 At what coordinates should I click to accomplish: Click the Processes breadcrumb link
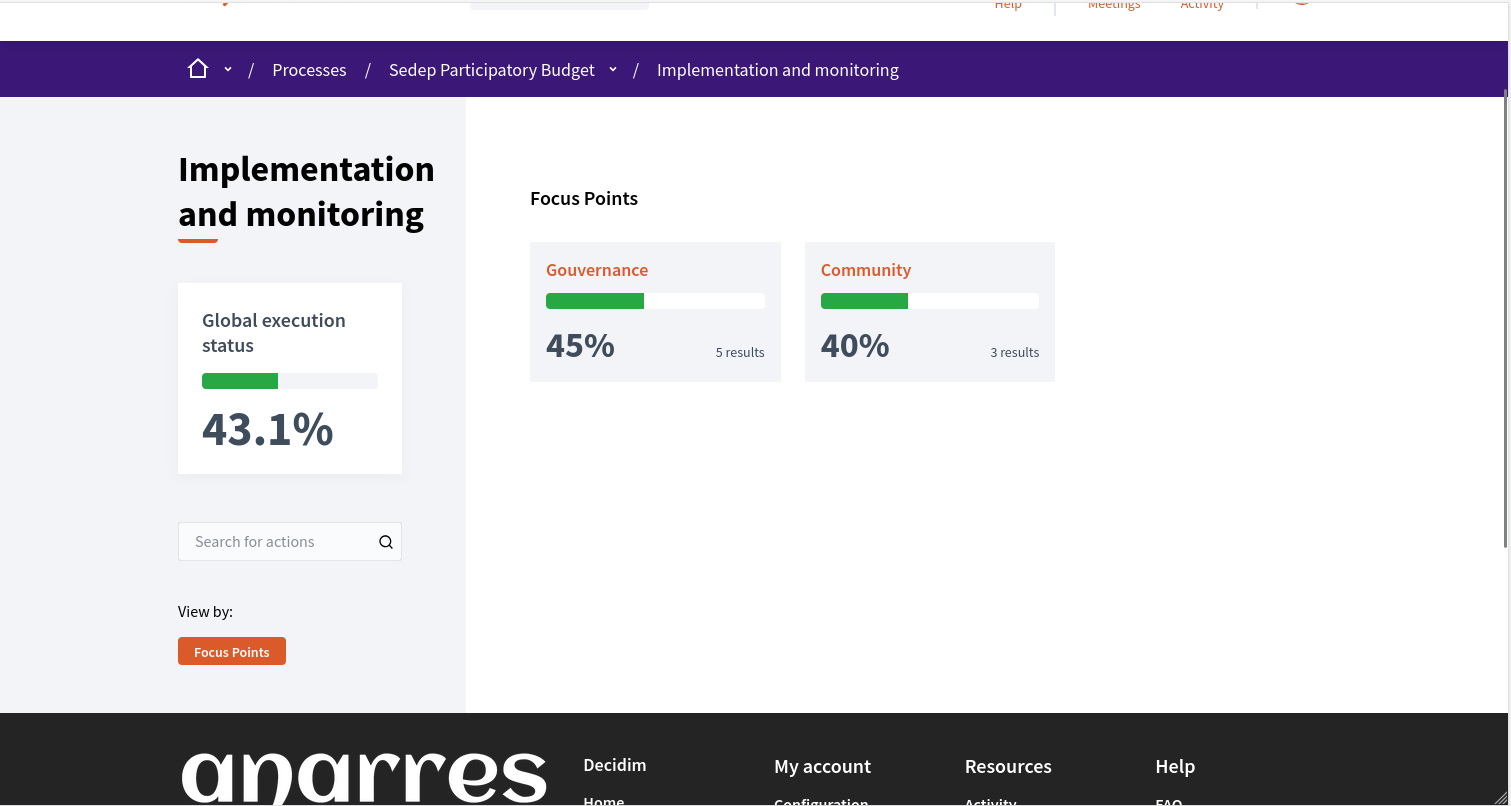pos(309,69)
